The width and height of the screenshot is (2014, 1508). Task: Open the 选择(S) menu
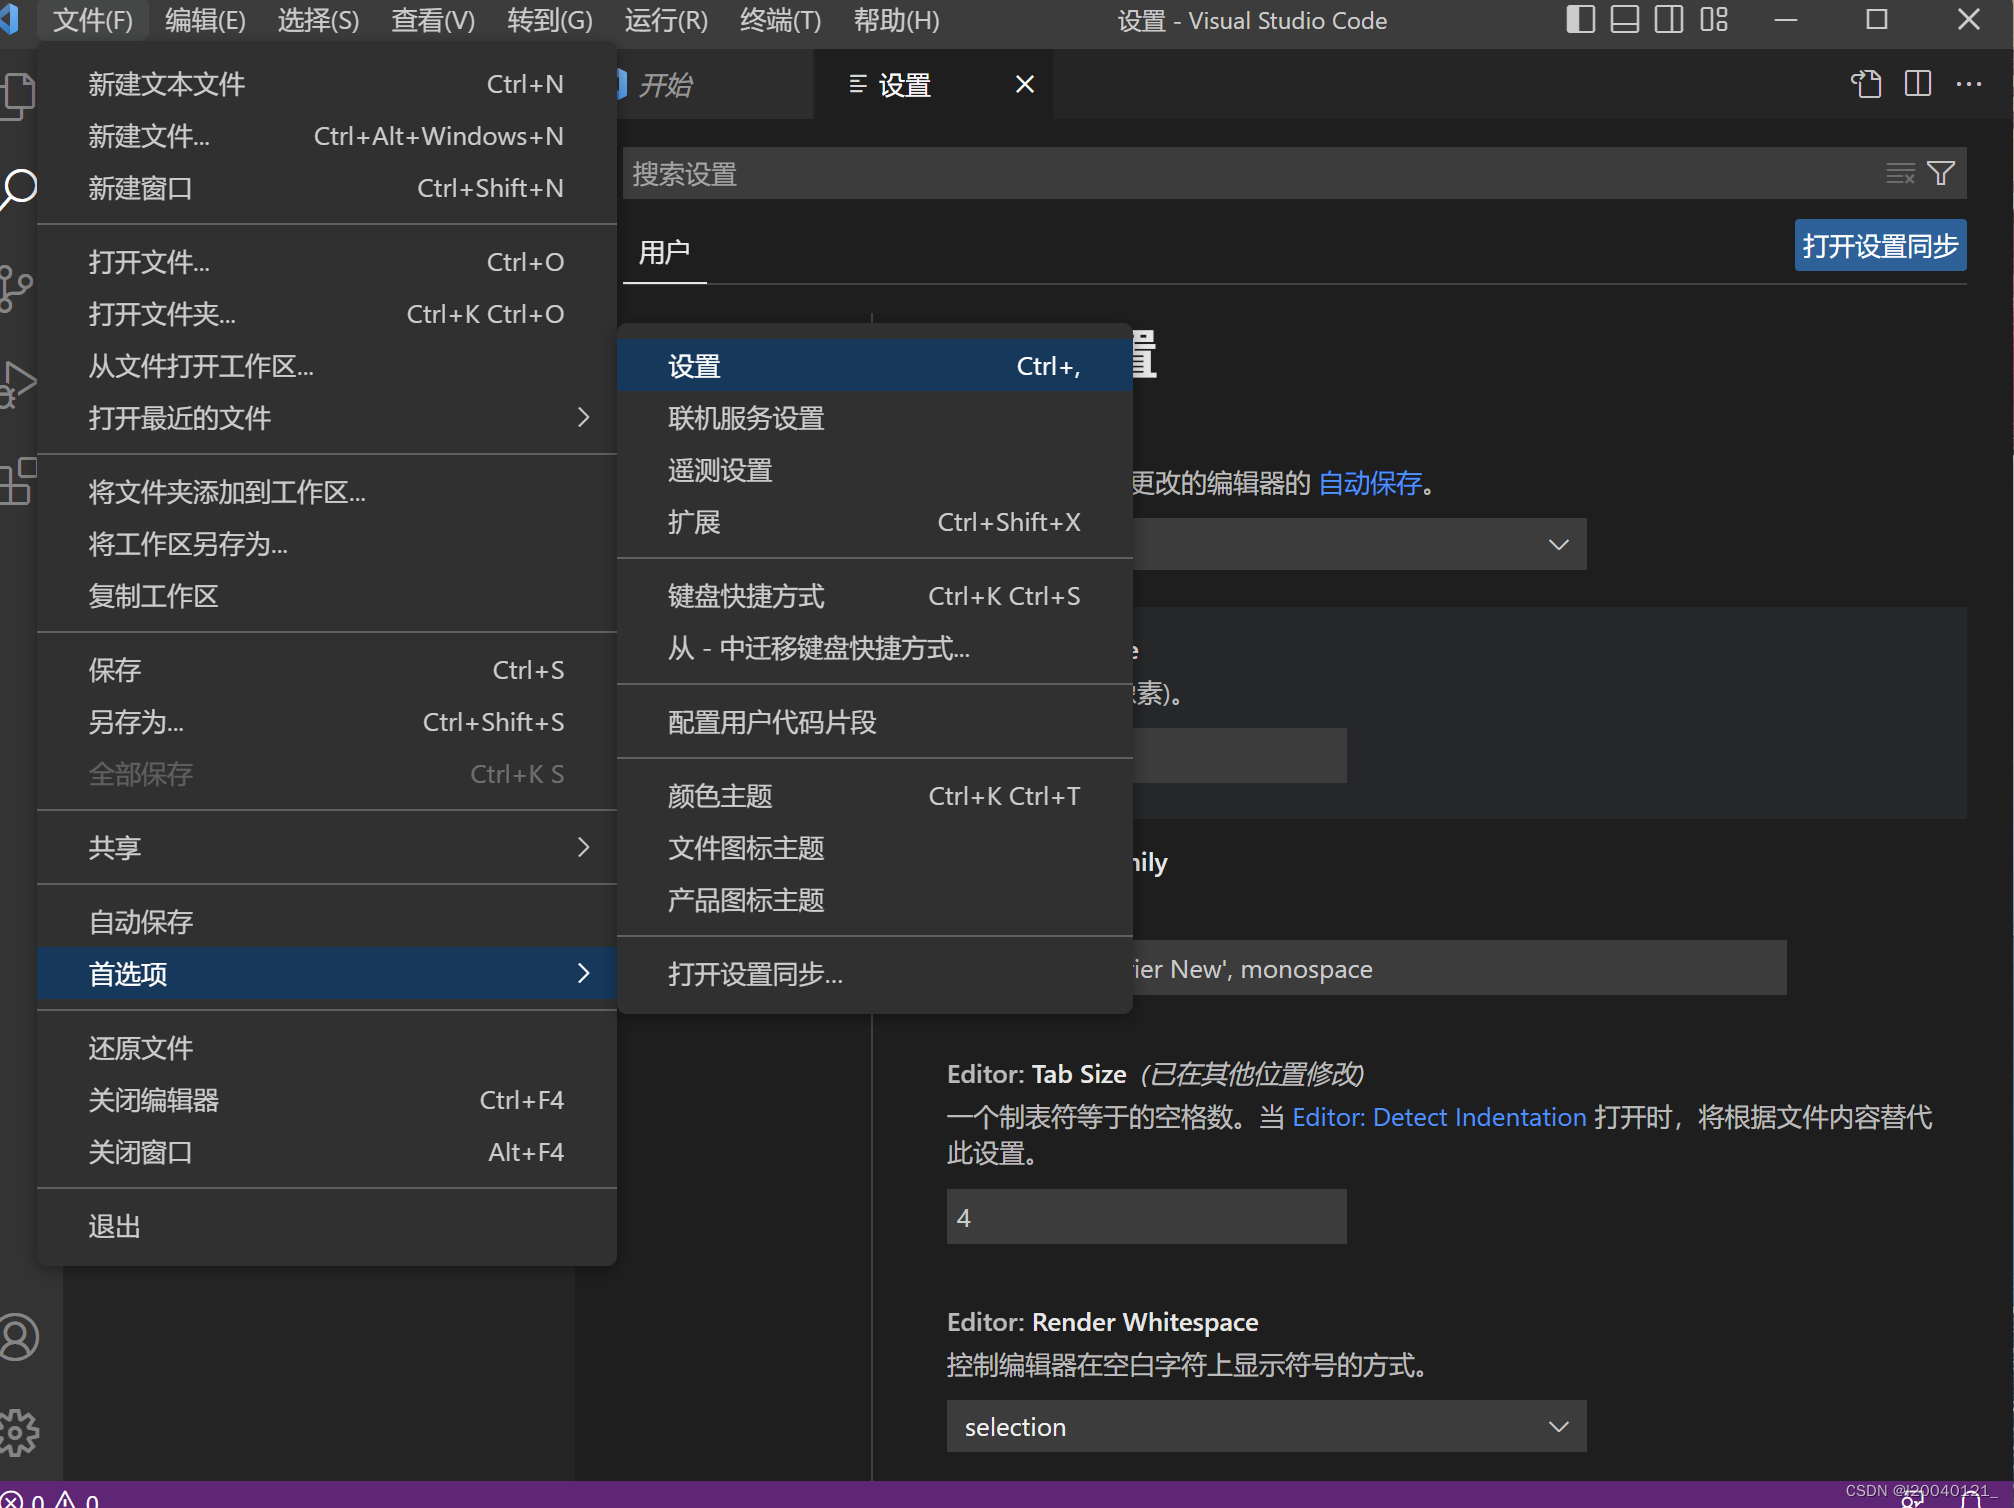click(318, 20)
